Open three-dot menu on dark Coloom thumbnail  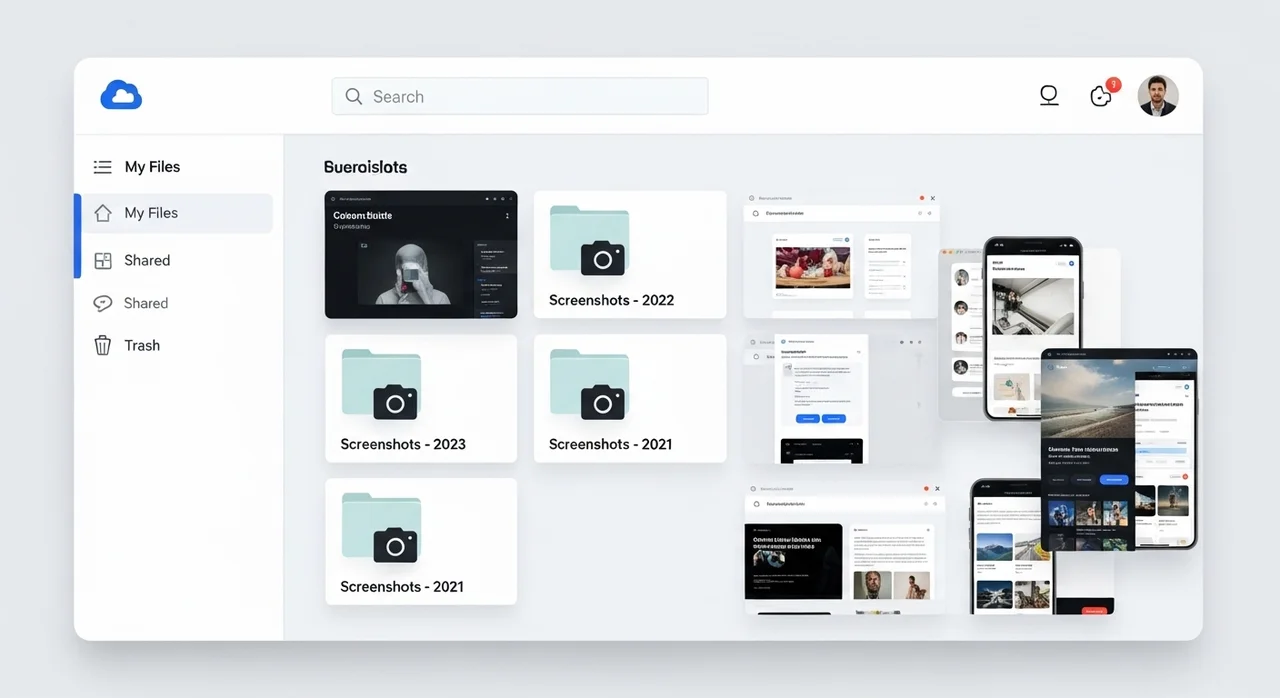507,216
